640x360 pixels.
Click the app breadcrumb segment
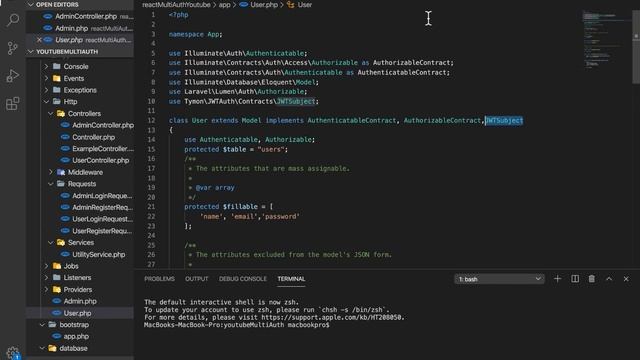click(x=224, y=5)
